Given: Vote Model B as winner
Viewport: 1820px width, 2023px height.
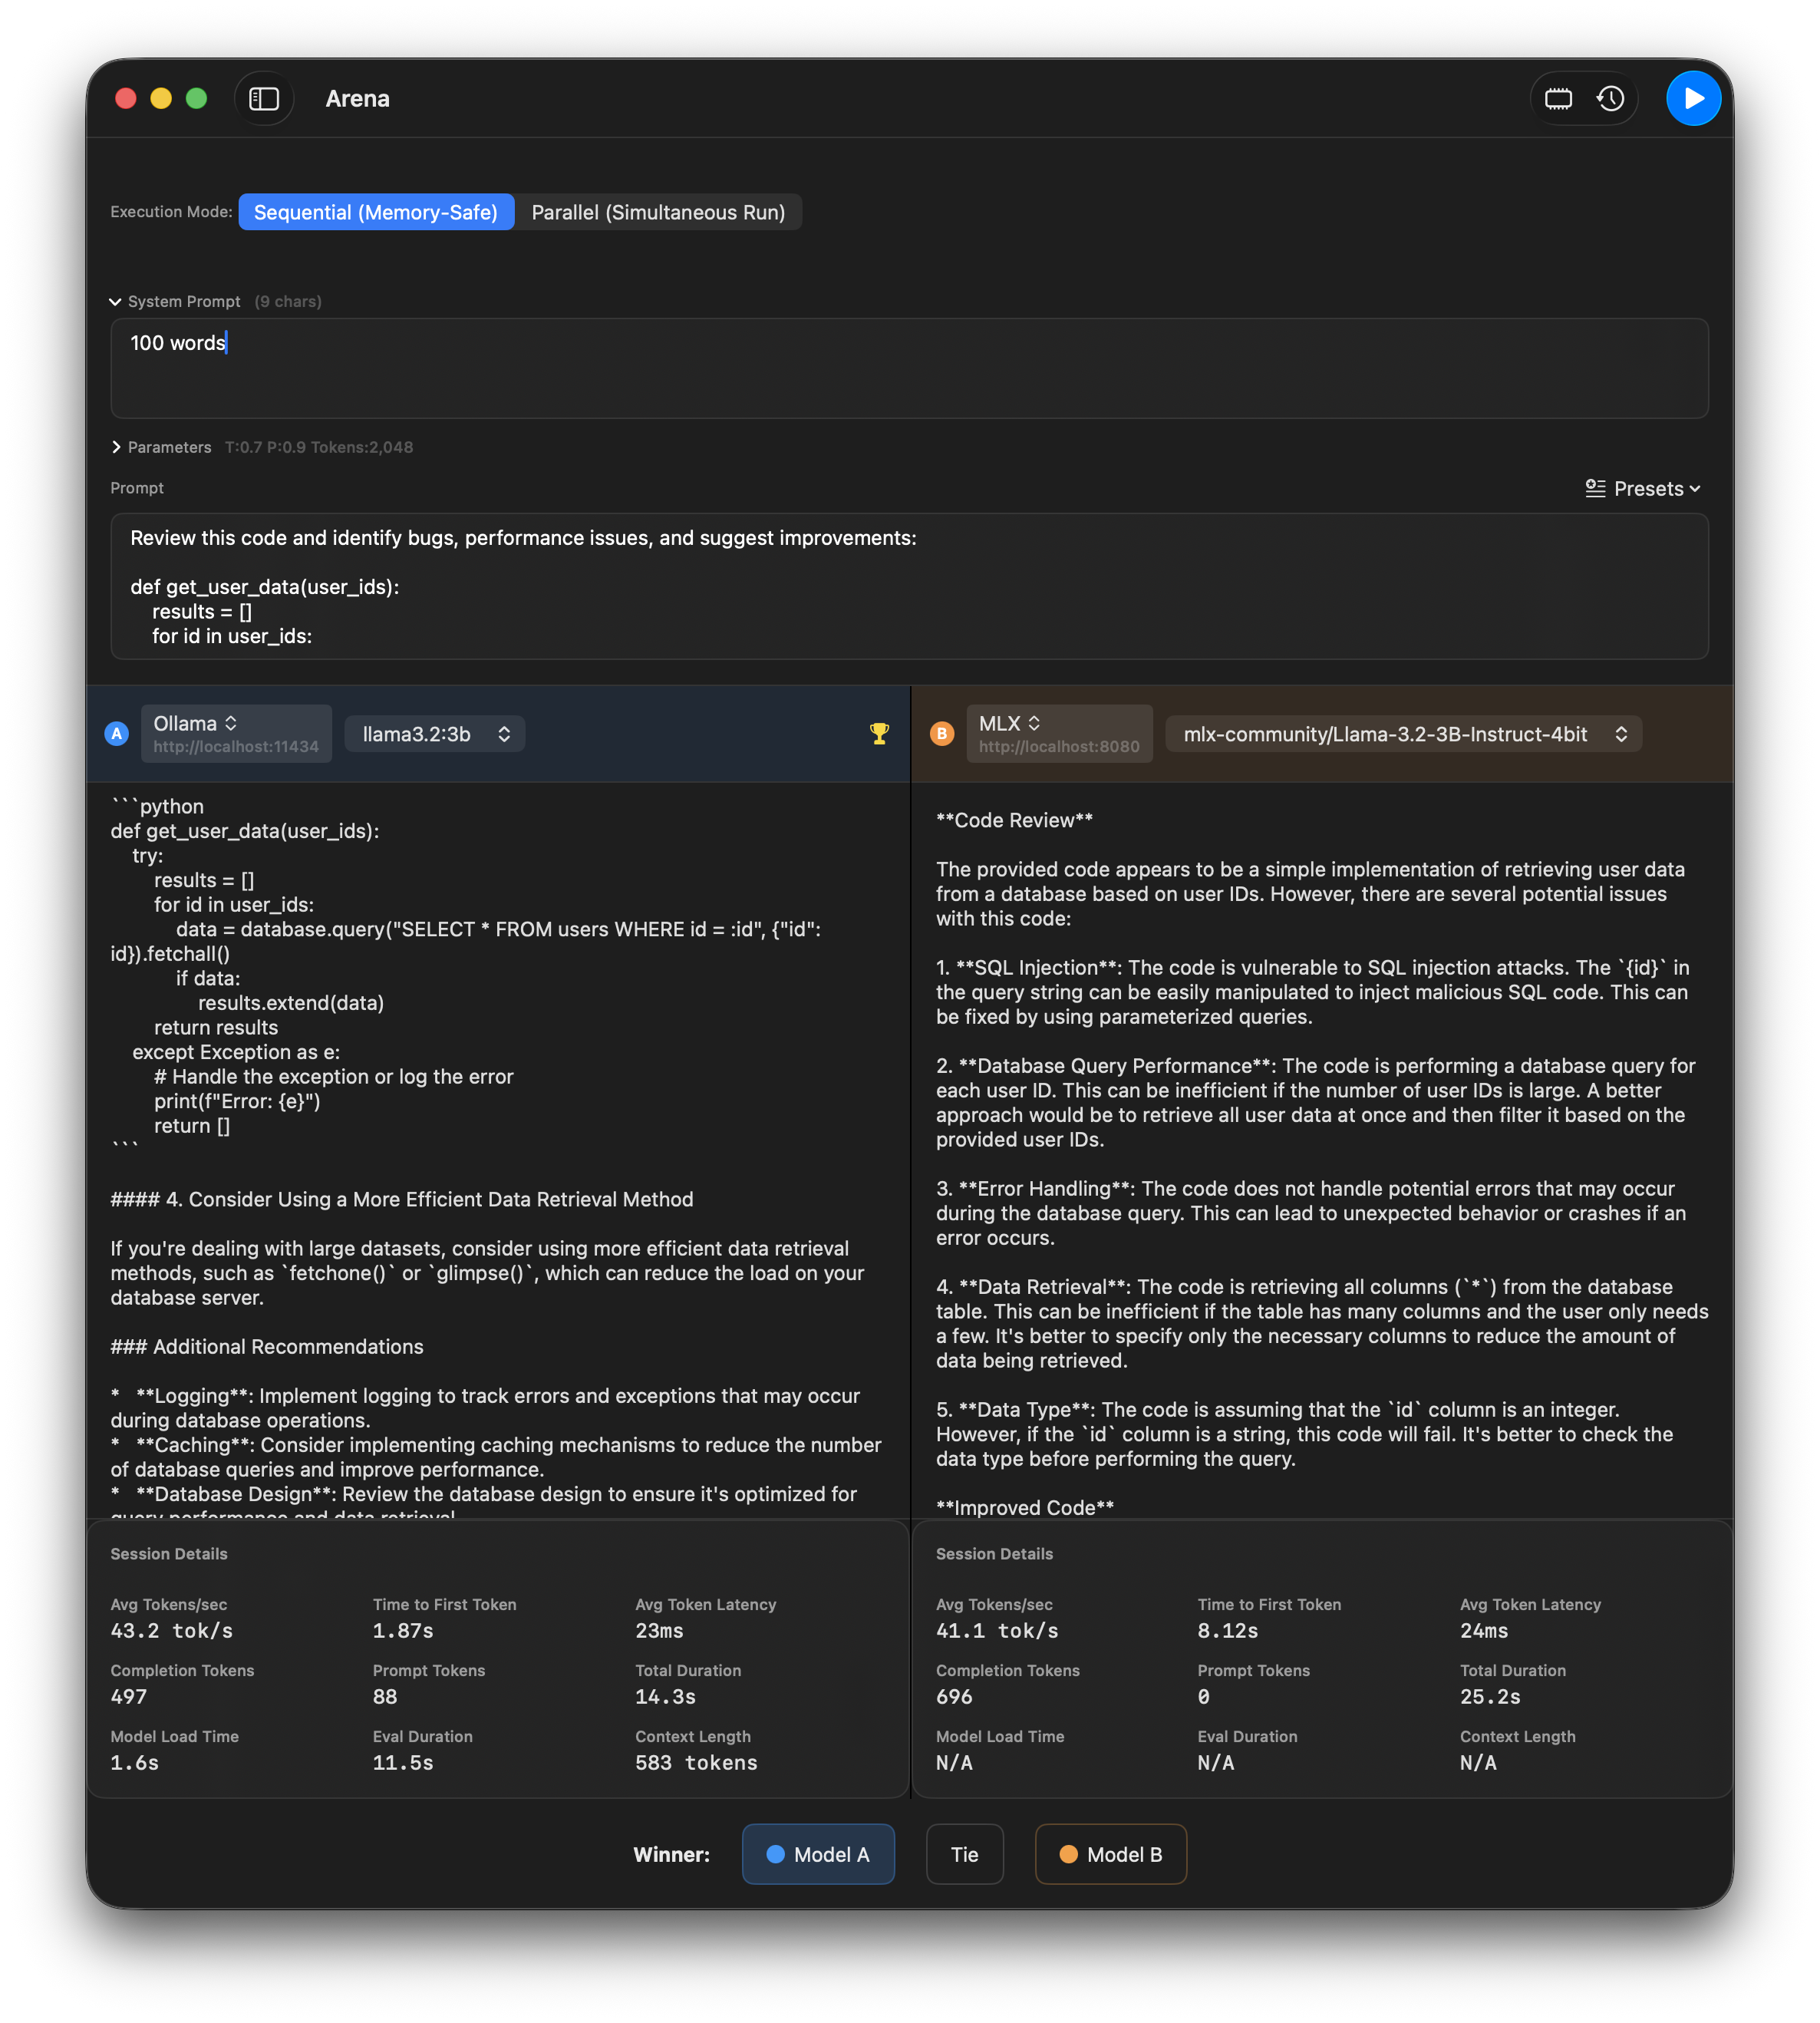Looking at the screenshot, I should (x=1110, y=1853).
